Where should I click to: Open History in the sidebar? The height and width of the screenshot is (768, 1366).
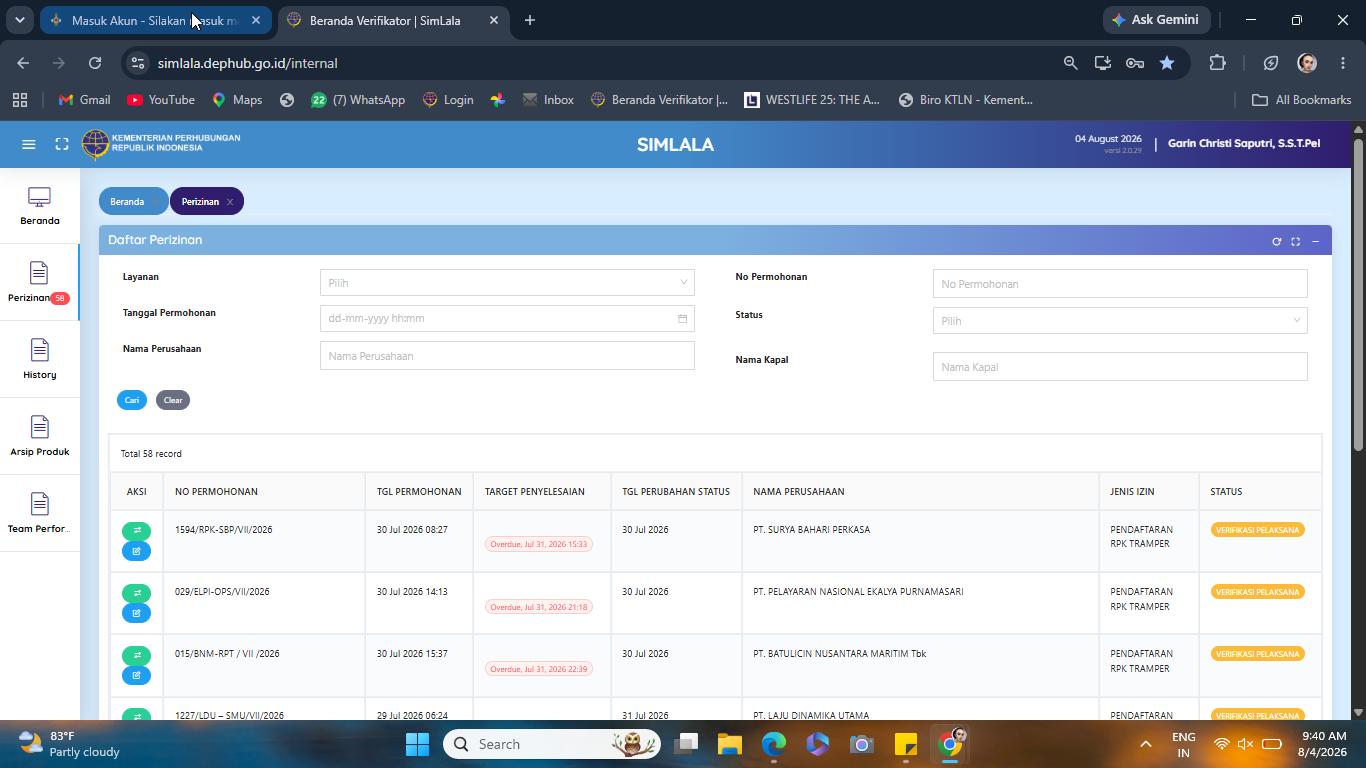[40, 360]
